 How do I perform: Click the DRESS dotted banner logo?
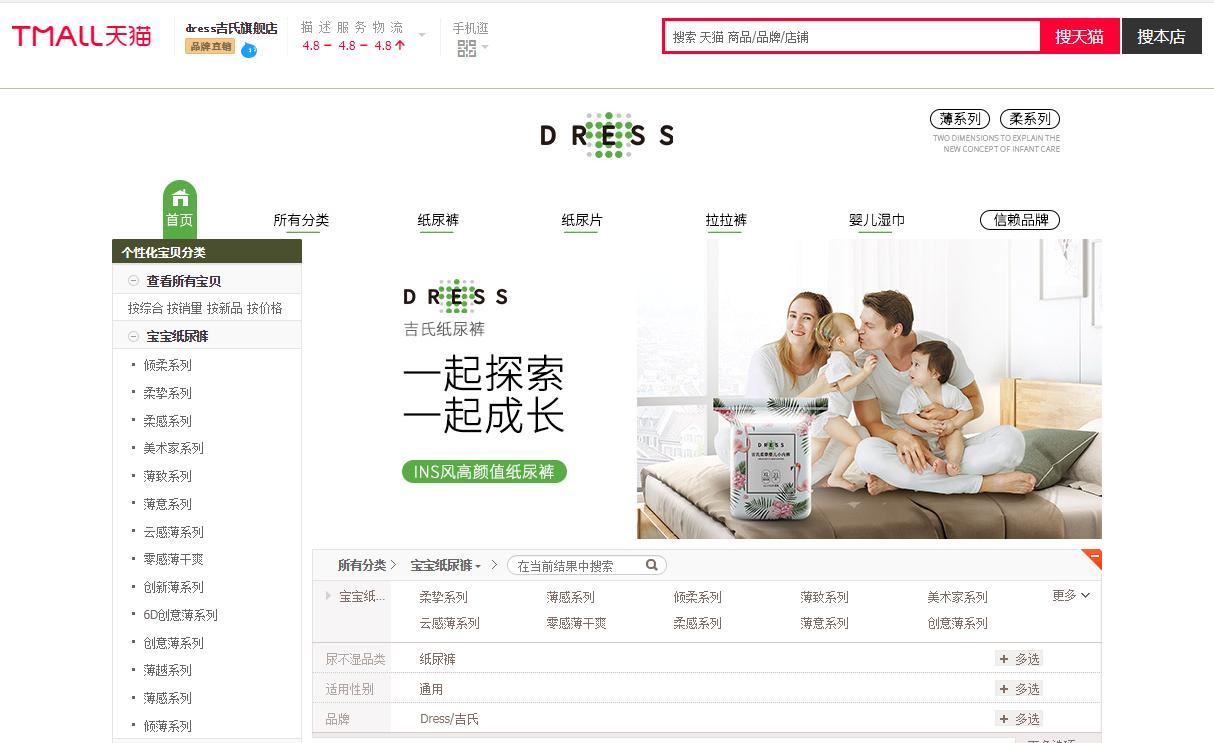(606, 135)
